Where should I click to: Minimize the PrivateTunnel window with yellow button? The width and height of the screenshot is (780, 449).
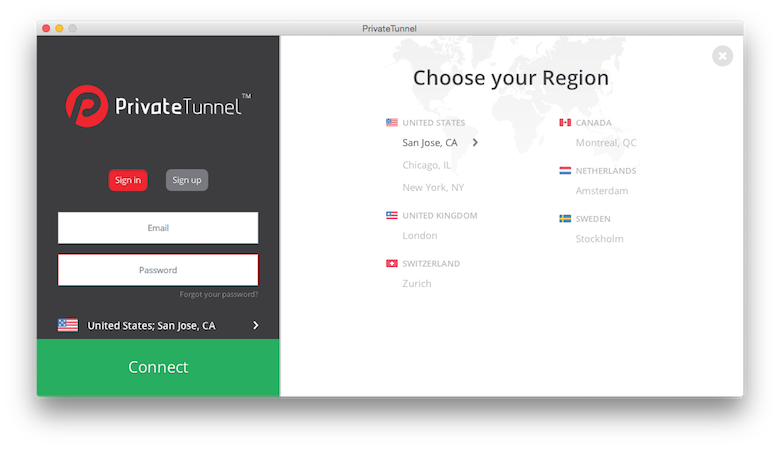point(59,28)
